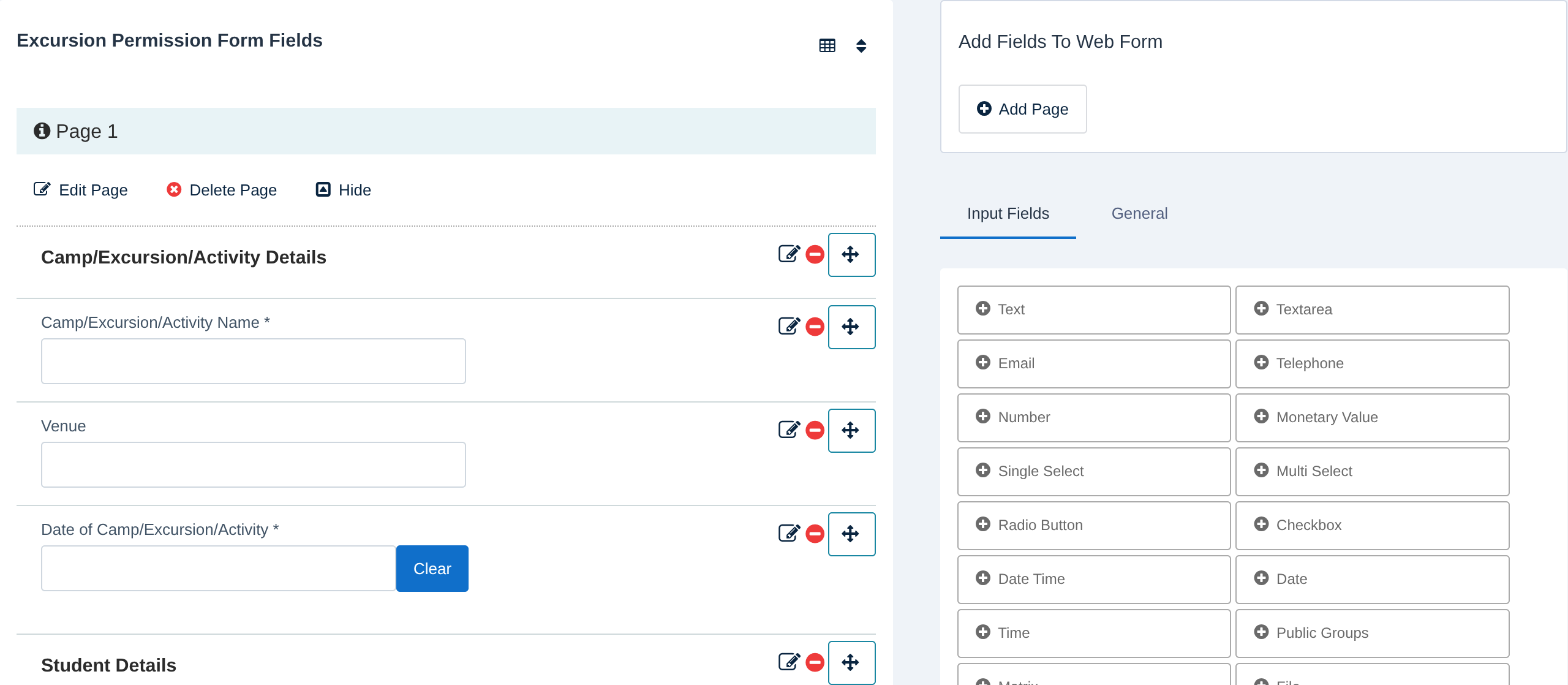Click move handle for Venue field
This screenshot has width=1568, height=685.
point(852,431)
